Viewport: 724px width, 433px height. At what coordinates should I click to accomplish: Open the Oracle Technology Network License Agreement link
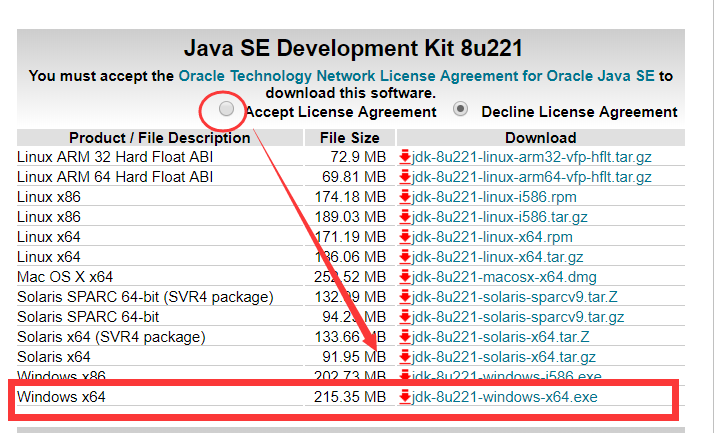tap(416, 76)
